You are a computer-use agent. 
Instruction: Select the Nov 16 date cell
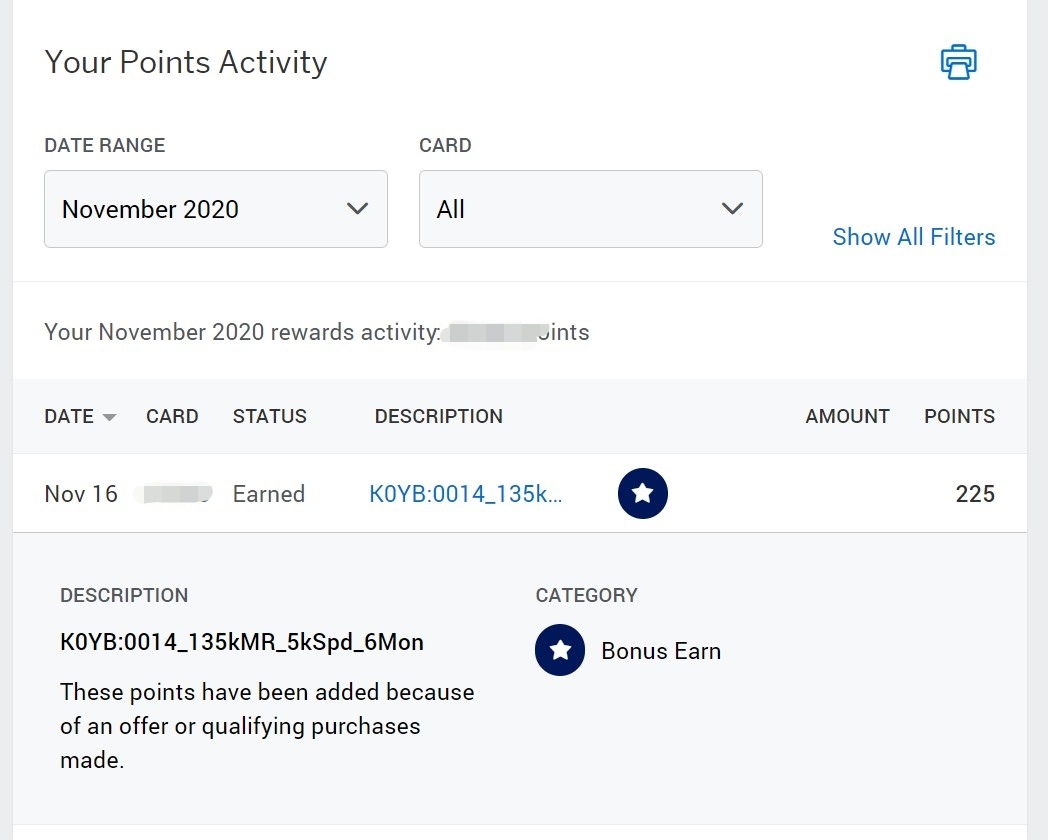click(81, 494)
